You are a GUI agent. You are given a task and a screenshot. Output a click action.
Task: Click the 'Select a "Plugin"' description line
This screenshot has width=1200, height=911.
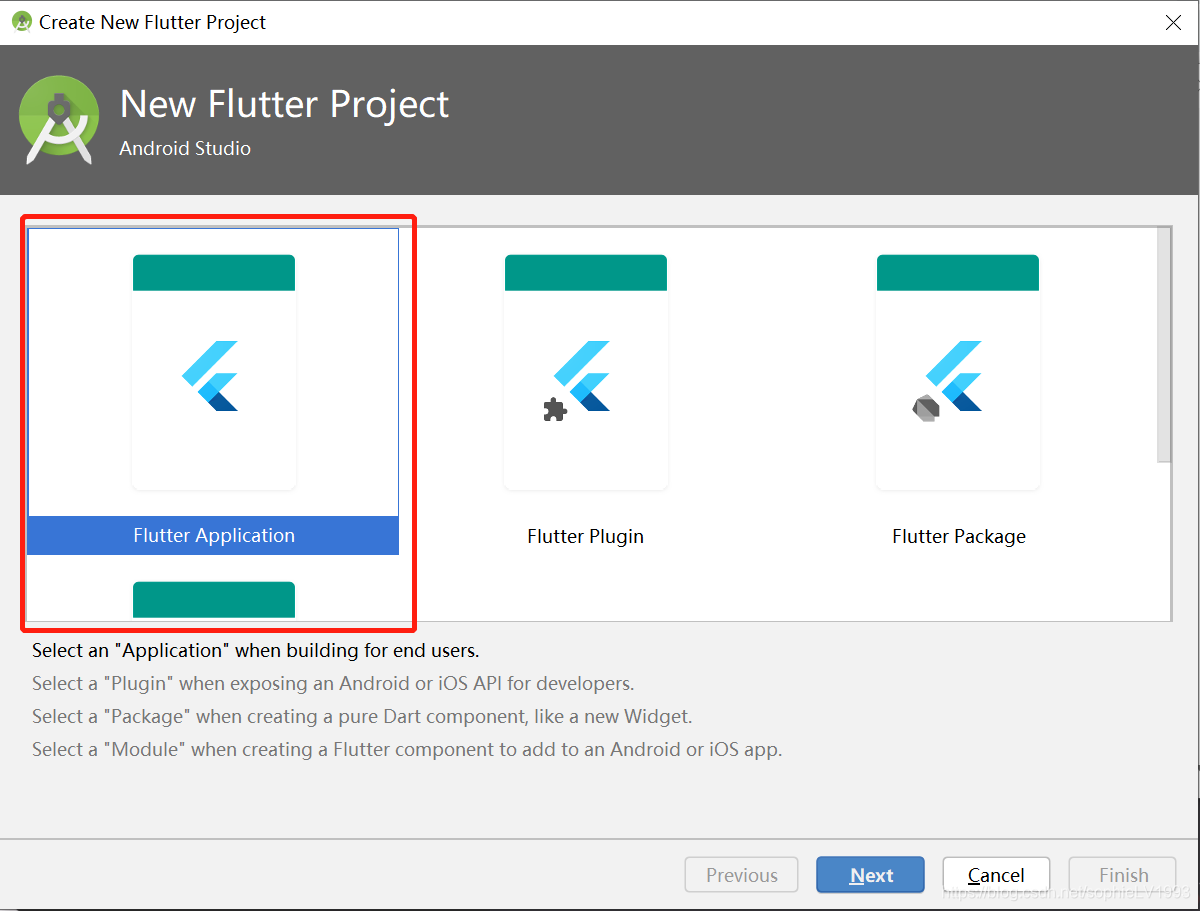click(333, 683)
